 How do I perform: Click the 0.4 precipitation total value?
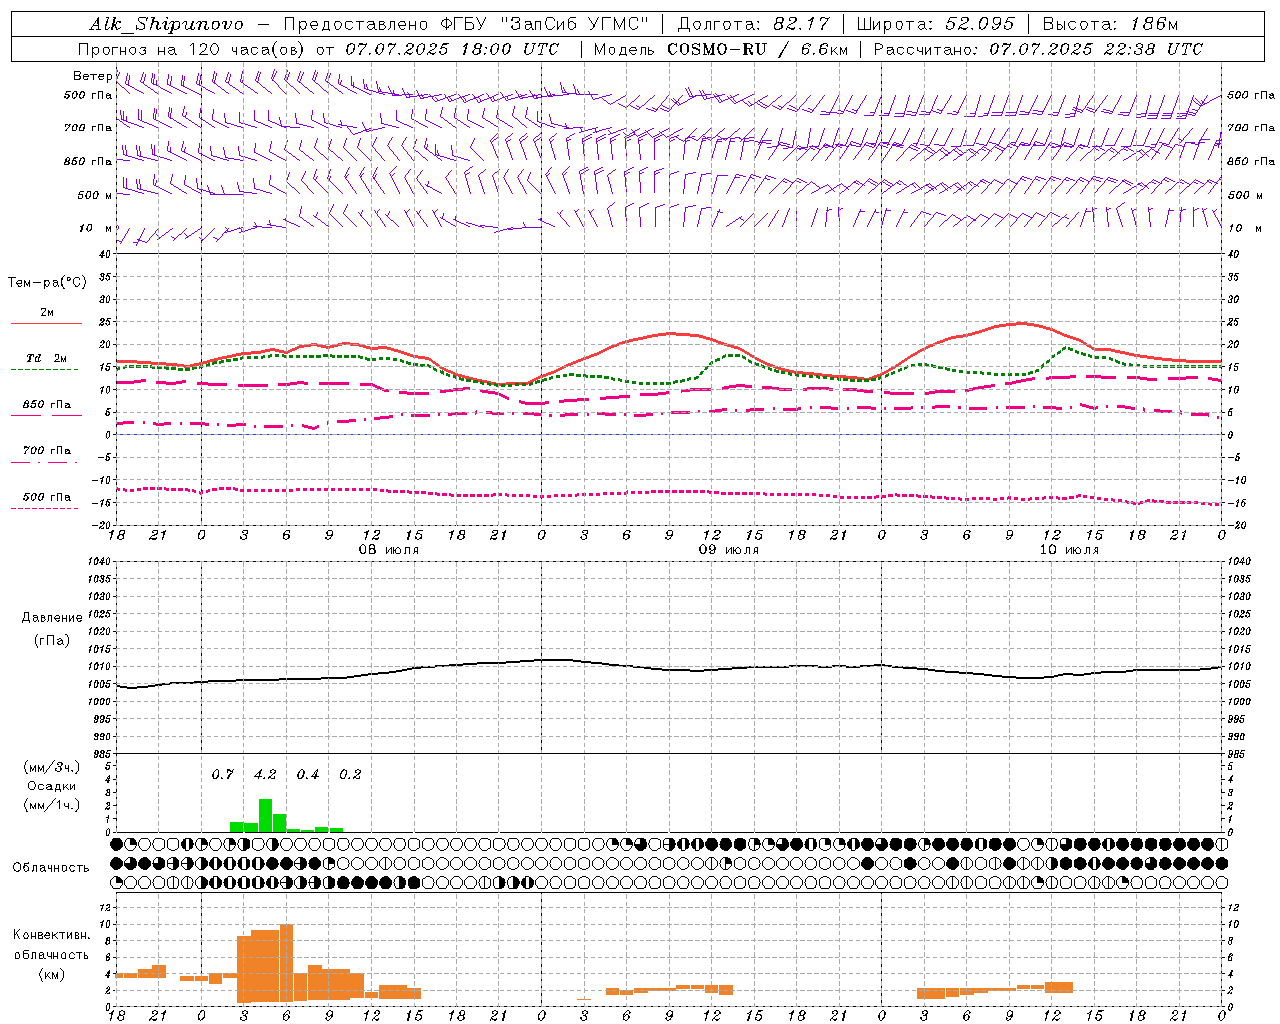pos(307,774)
